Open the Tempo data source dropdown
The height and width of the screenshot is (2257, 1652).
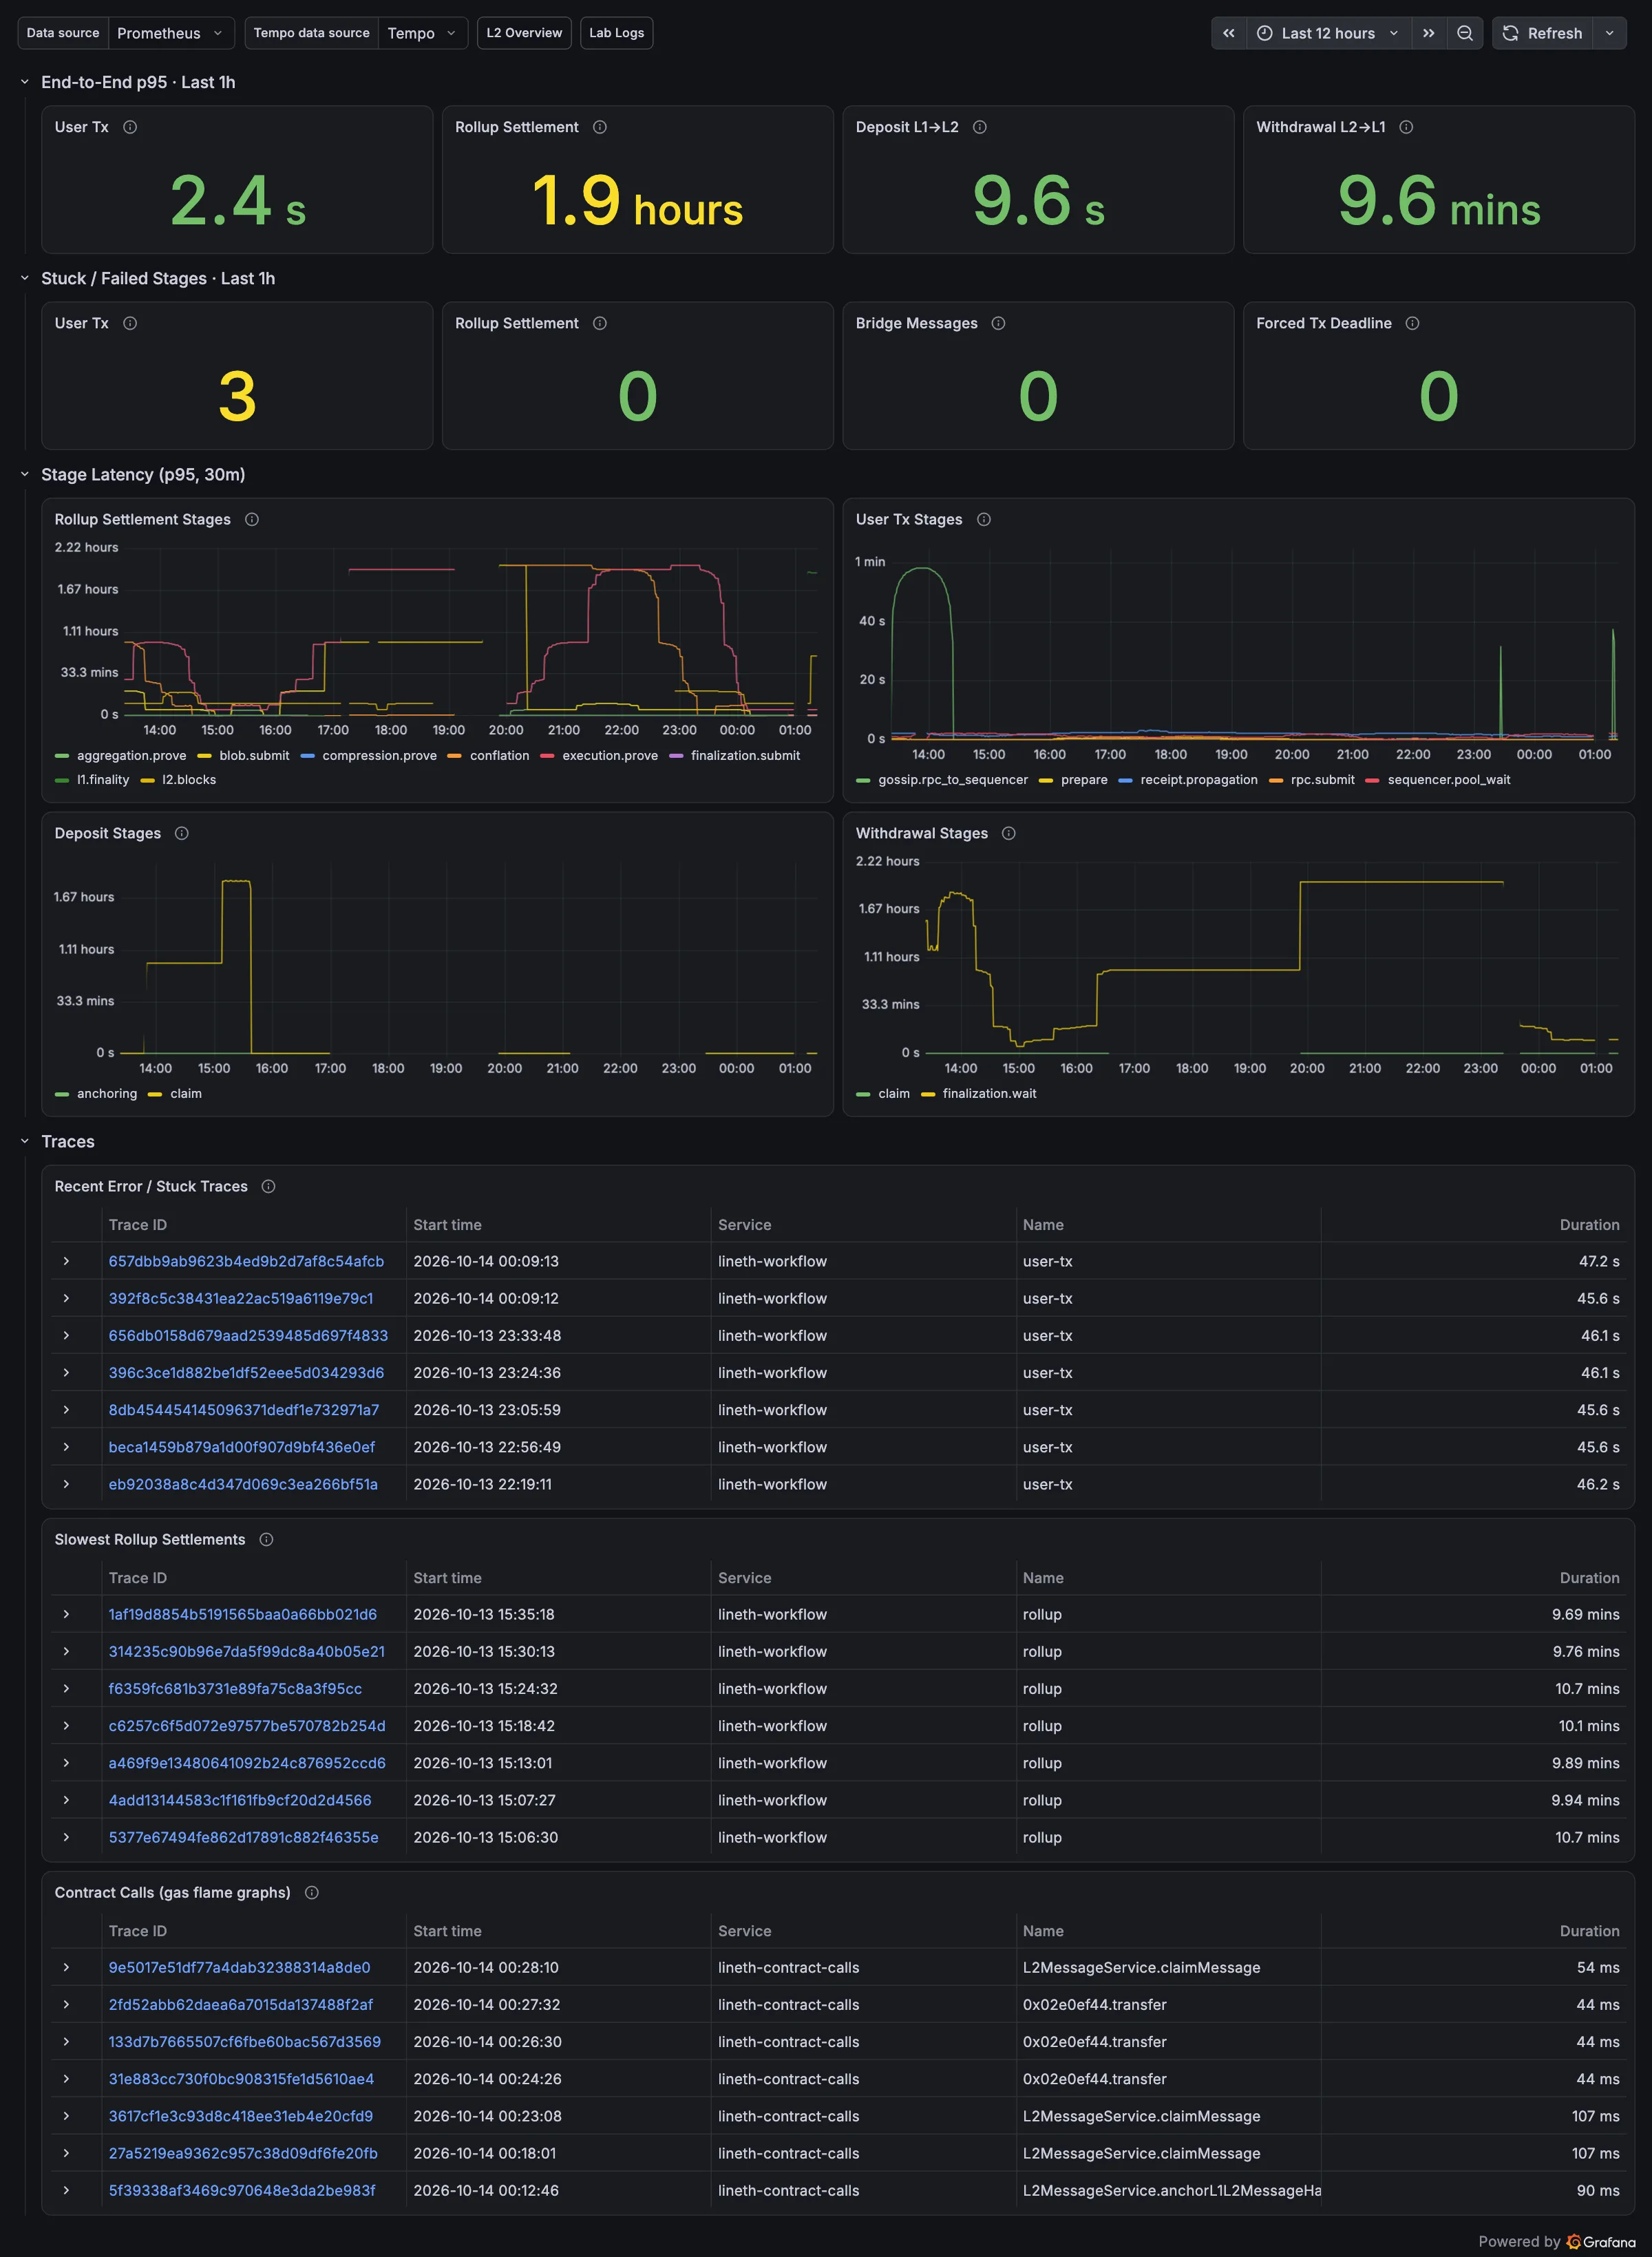coord(422,33)
